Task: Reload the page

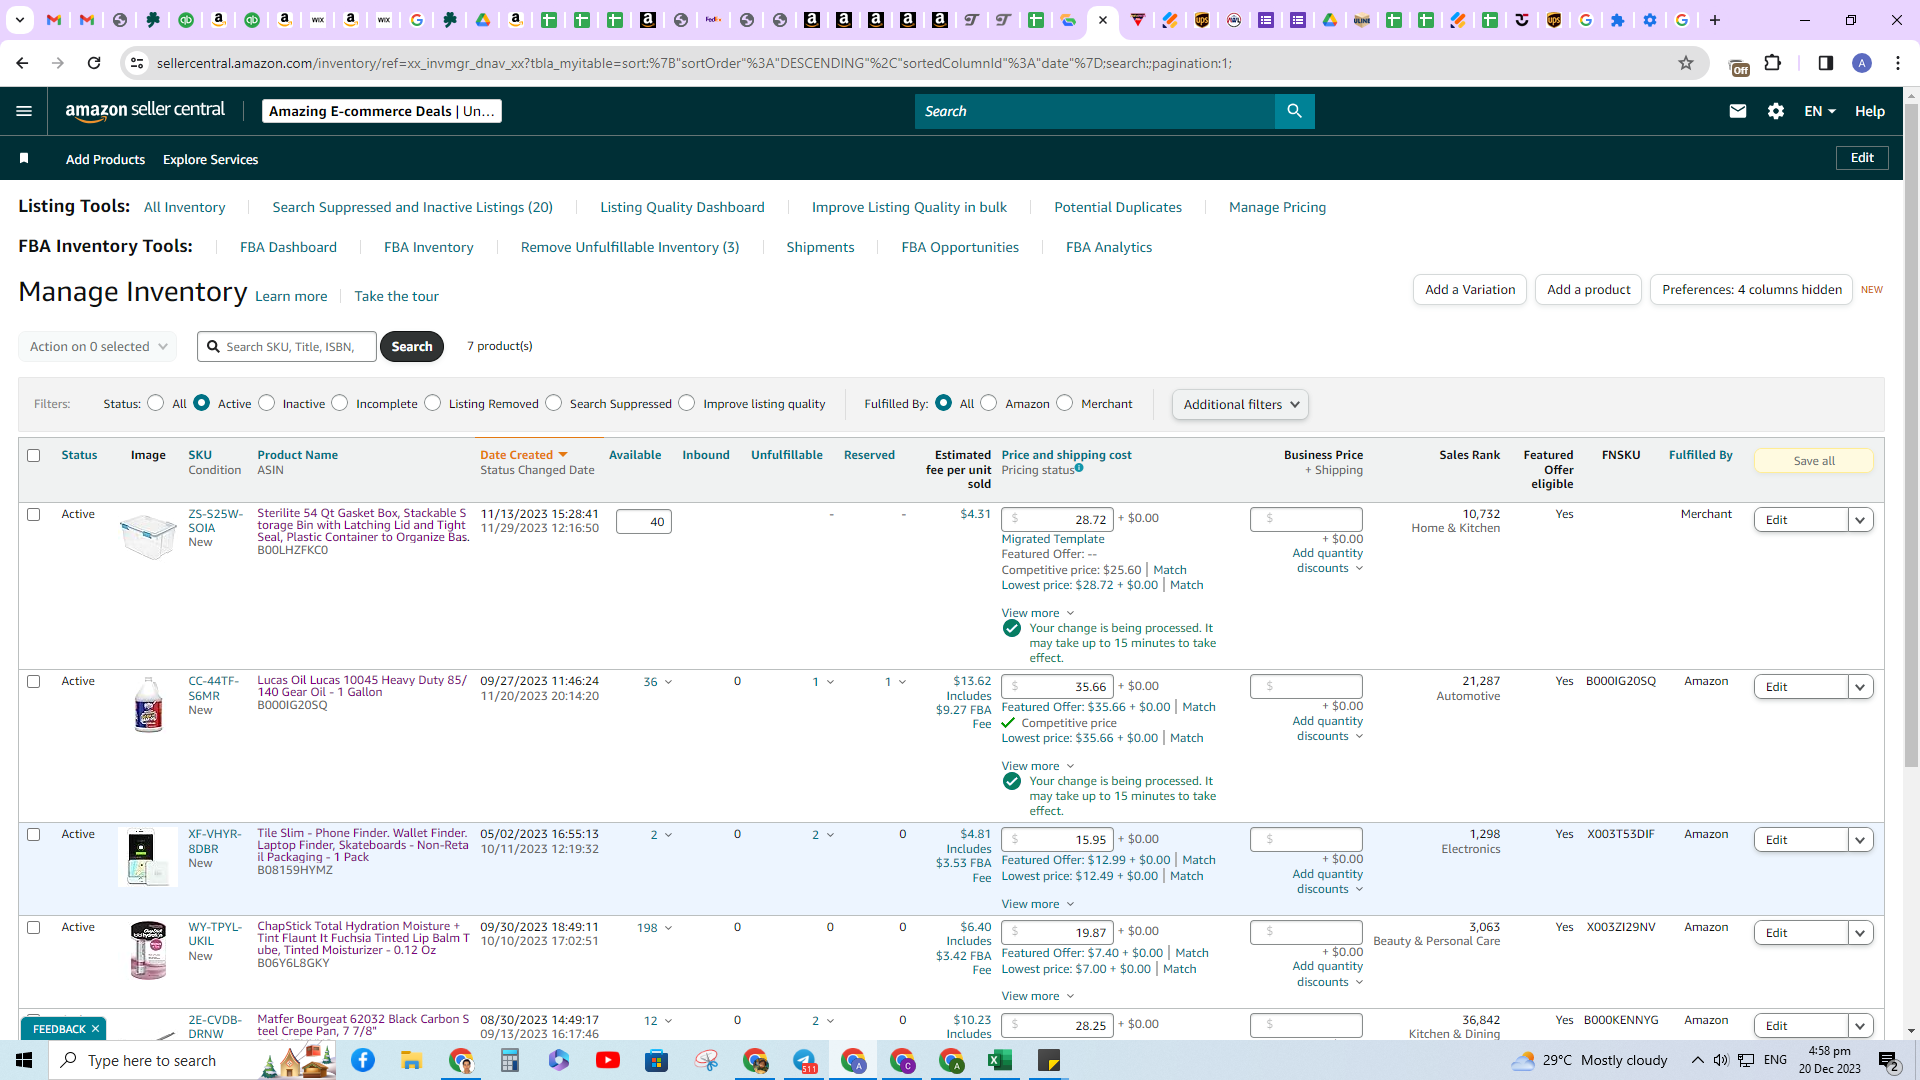Action: (94, 63)
